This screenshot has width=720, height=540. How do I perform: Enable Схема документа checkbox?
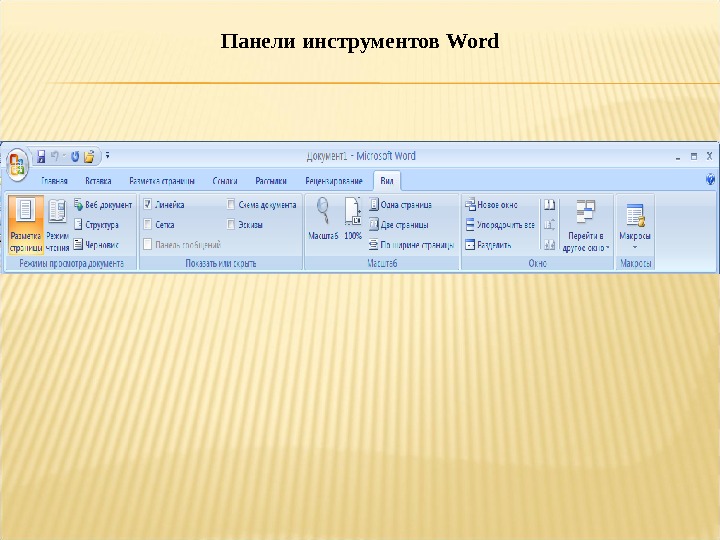[x=231, y=204]
